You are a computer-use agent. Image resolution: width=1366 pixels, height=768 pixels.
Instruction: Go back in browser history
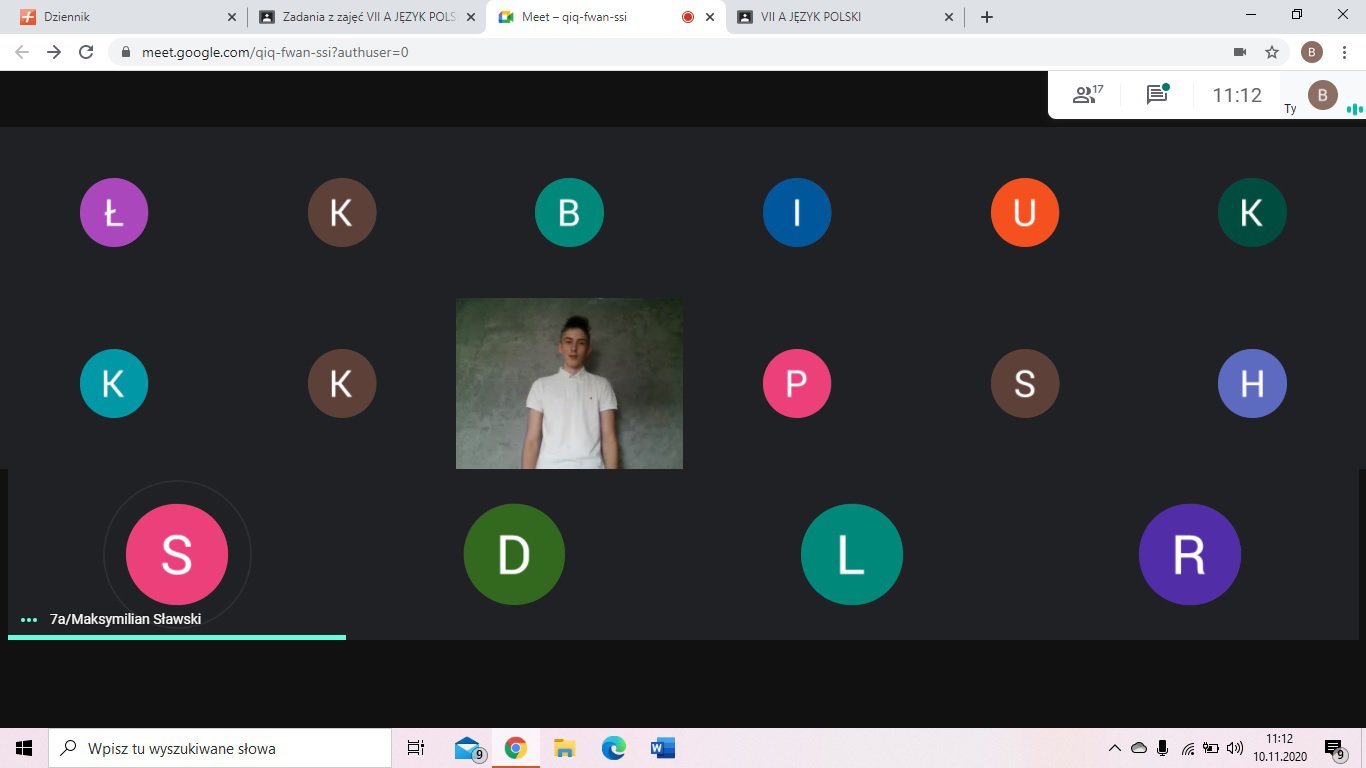22,52
